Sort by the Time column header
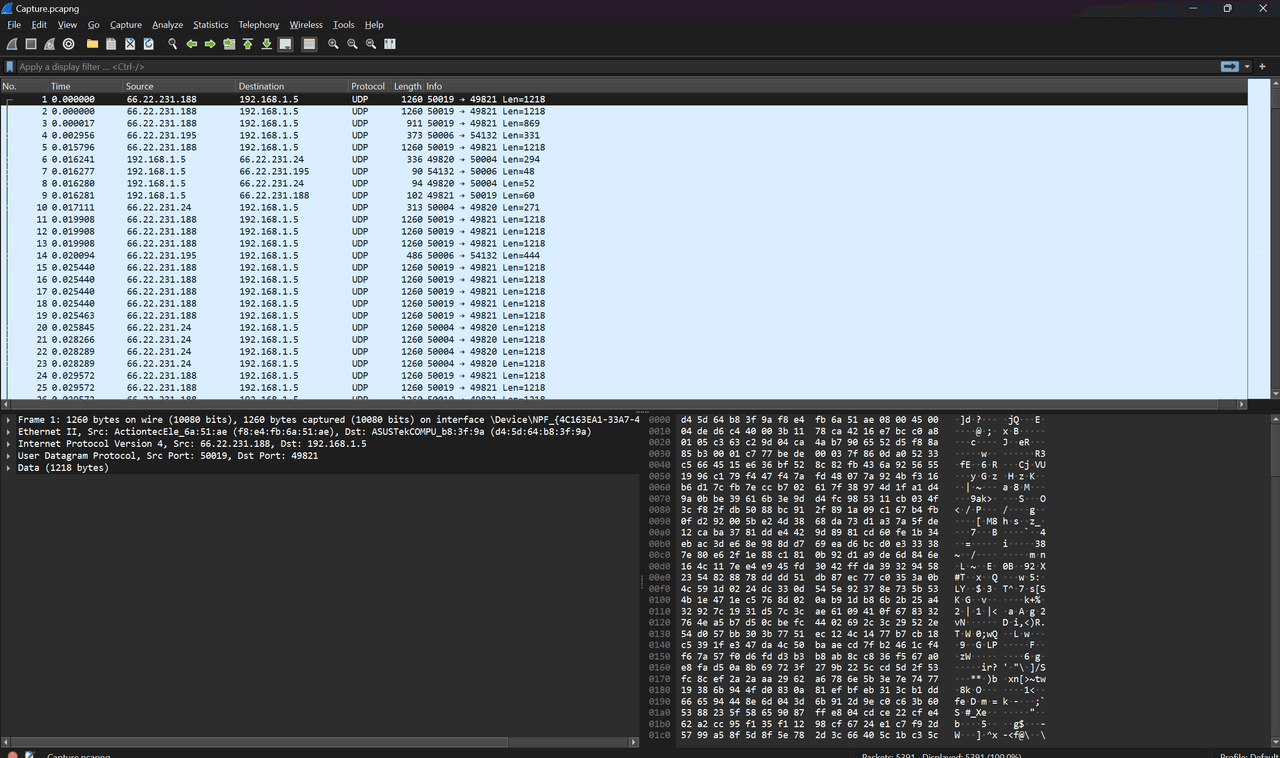This screenshot has height=758, width=1280. click(x=86, y=86)
